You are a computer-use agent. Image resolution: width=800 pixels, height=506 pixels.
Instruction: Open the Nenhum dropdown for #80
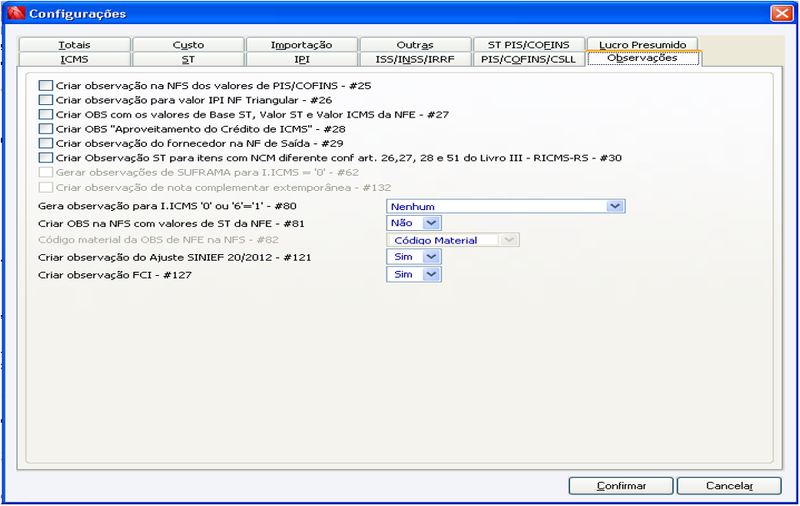click(x=615, y=206)
